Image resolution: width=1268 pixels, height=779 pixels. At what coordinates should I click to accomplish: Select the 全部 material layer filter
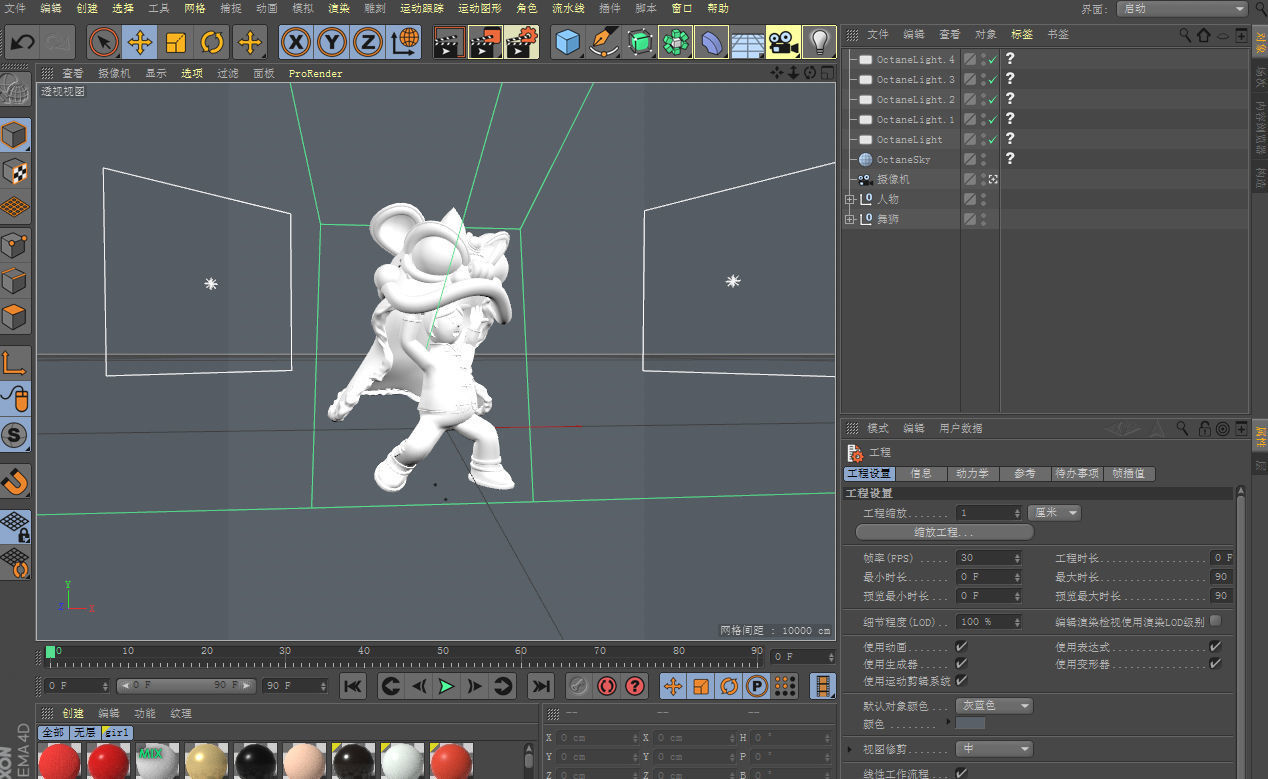52,732
